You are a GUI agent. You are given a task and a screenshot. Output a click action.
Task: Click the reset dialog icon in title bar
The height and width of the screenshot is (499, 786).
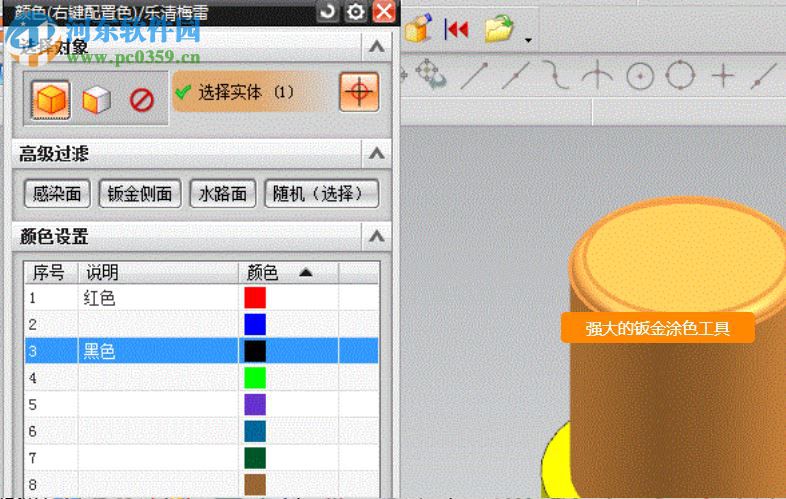click(328, 11)
